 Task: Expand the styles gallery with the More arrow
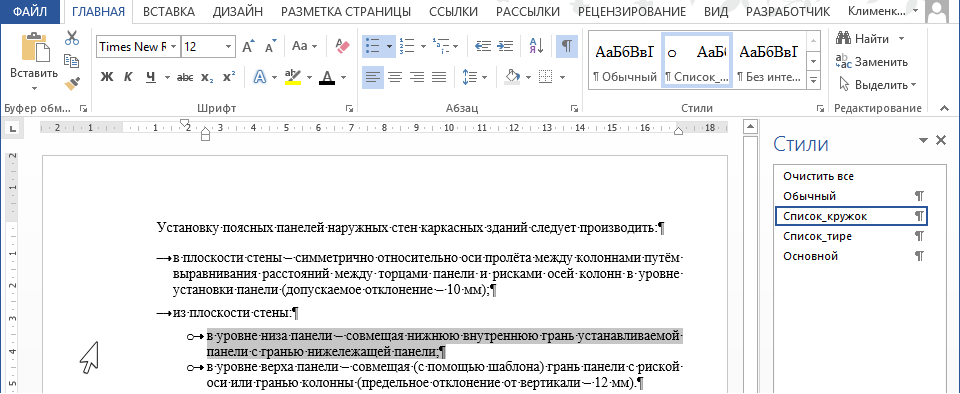(814, 80)
